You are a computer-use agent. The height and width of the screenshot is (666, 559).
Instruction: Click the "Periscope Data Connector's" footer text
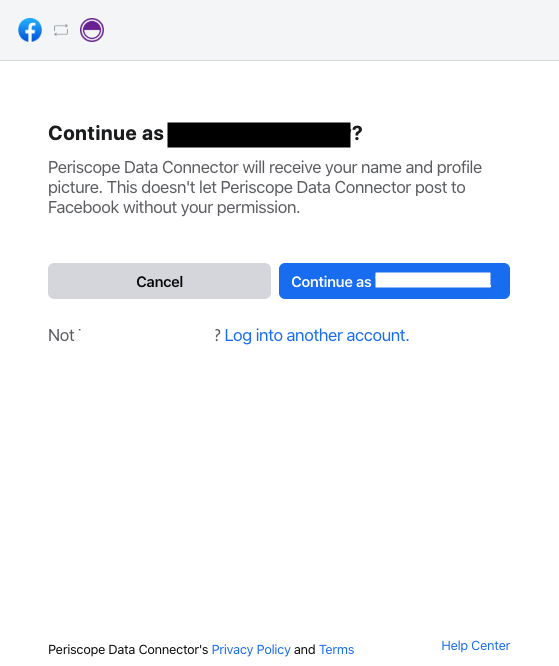tap(128, 649)
